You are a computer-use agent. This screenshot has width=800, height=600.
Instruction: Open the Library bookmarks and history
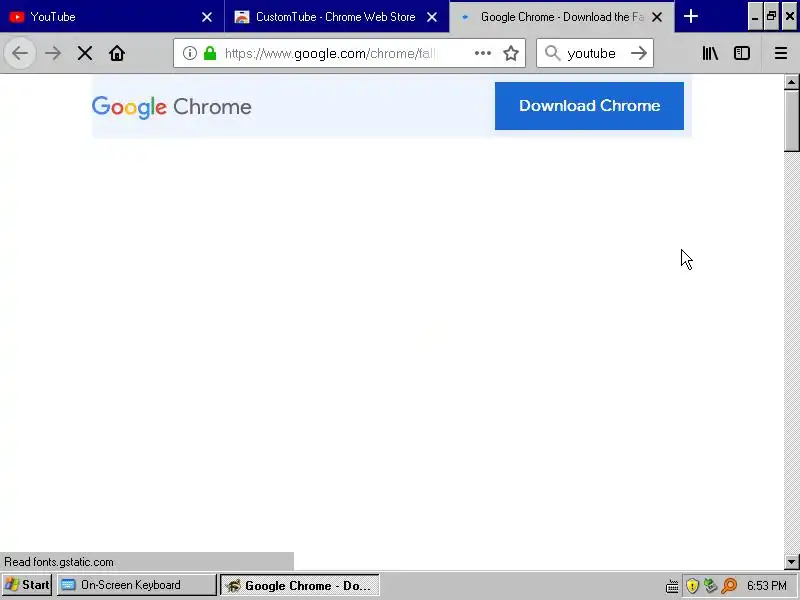710,53
